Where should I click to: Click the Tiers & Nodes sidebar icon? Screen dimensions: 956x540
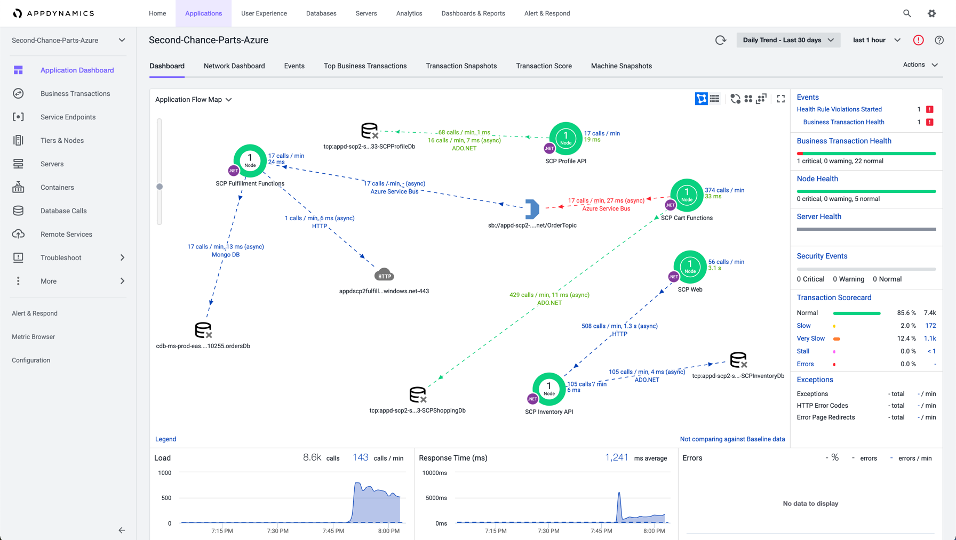18,140
